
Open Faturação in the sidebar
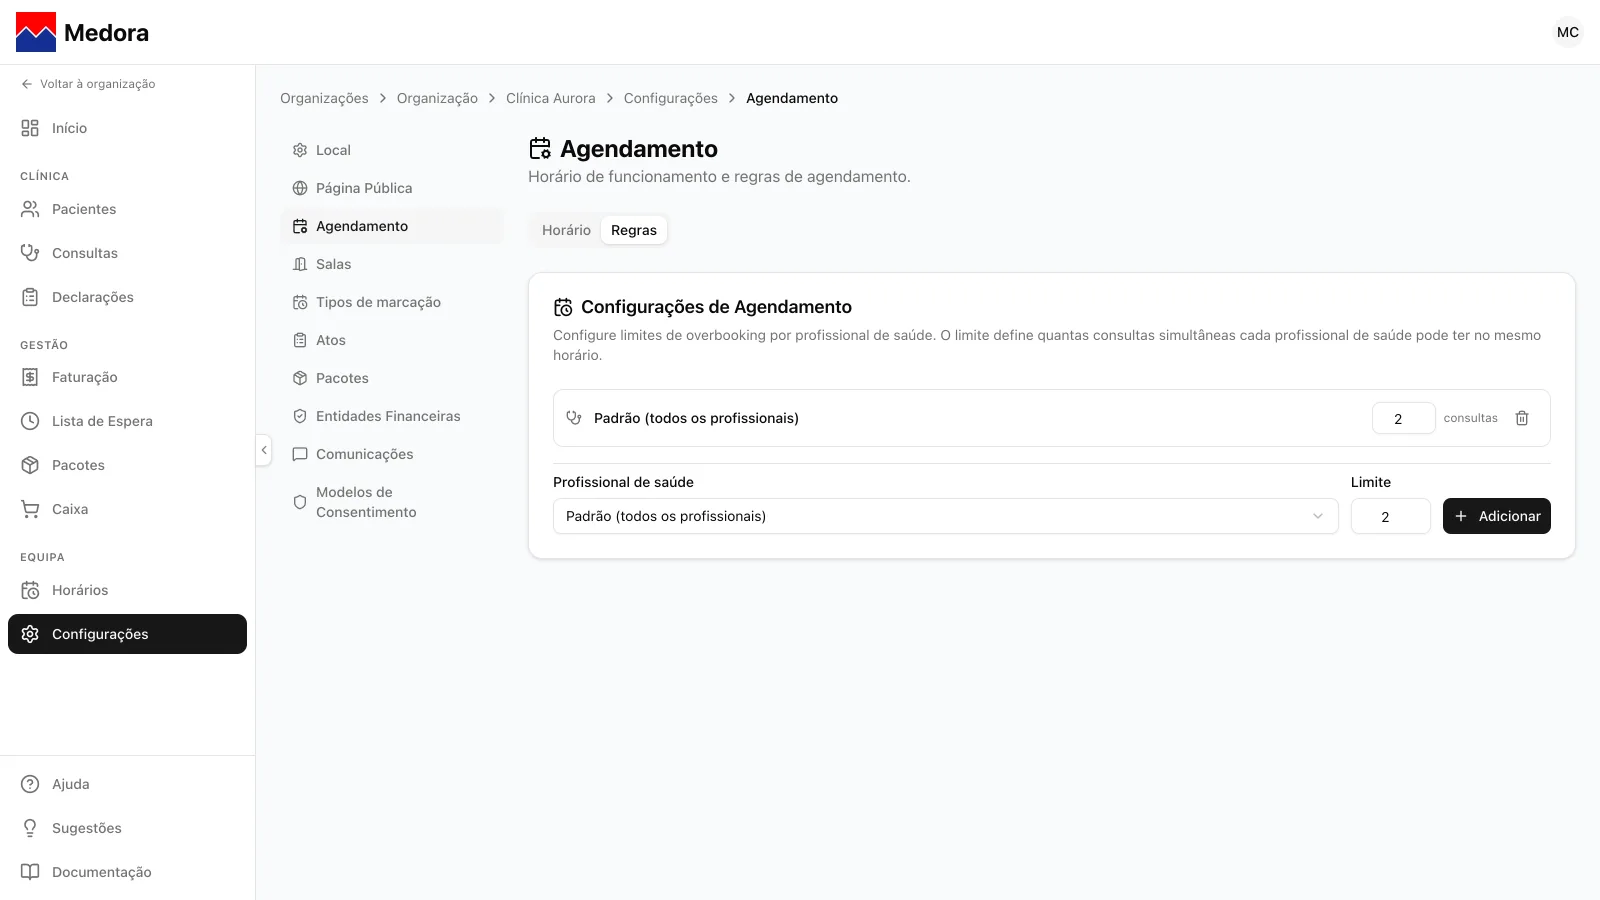click(x=127, y=377)
